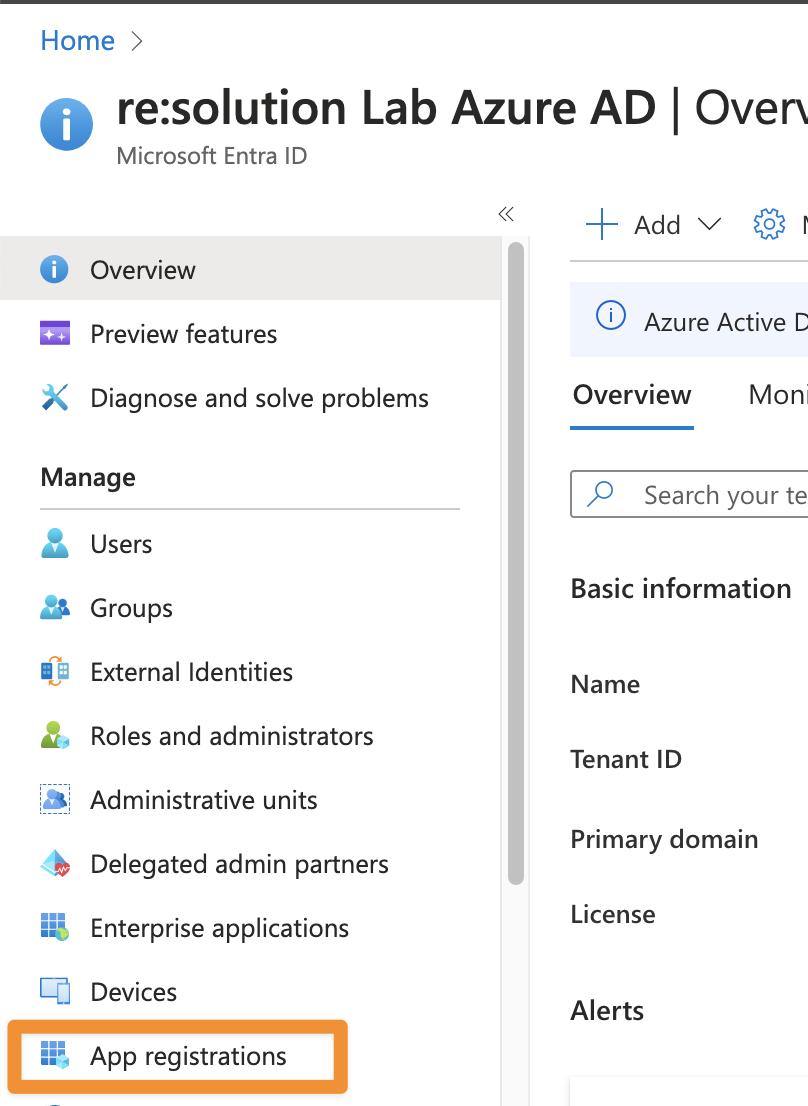Click the Users person icon
This screenshot has width=808, height=1106.
[x=54, y=544]
